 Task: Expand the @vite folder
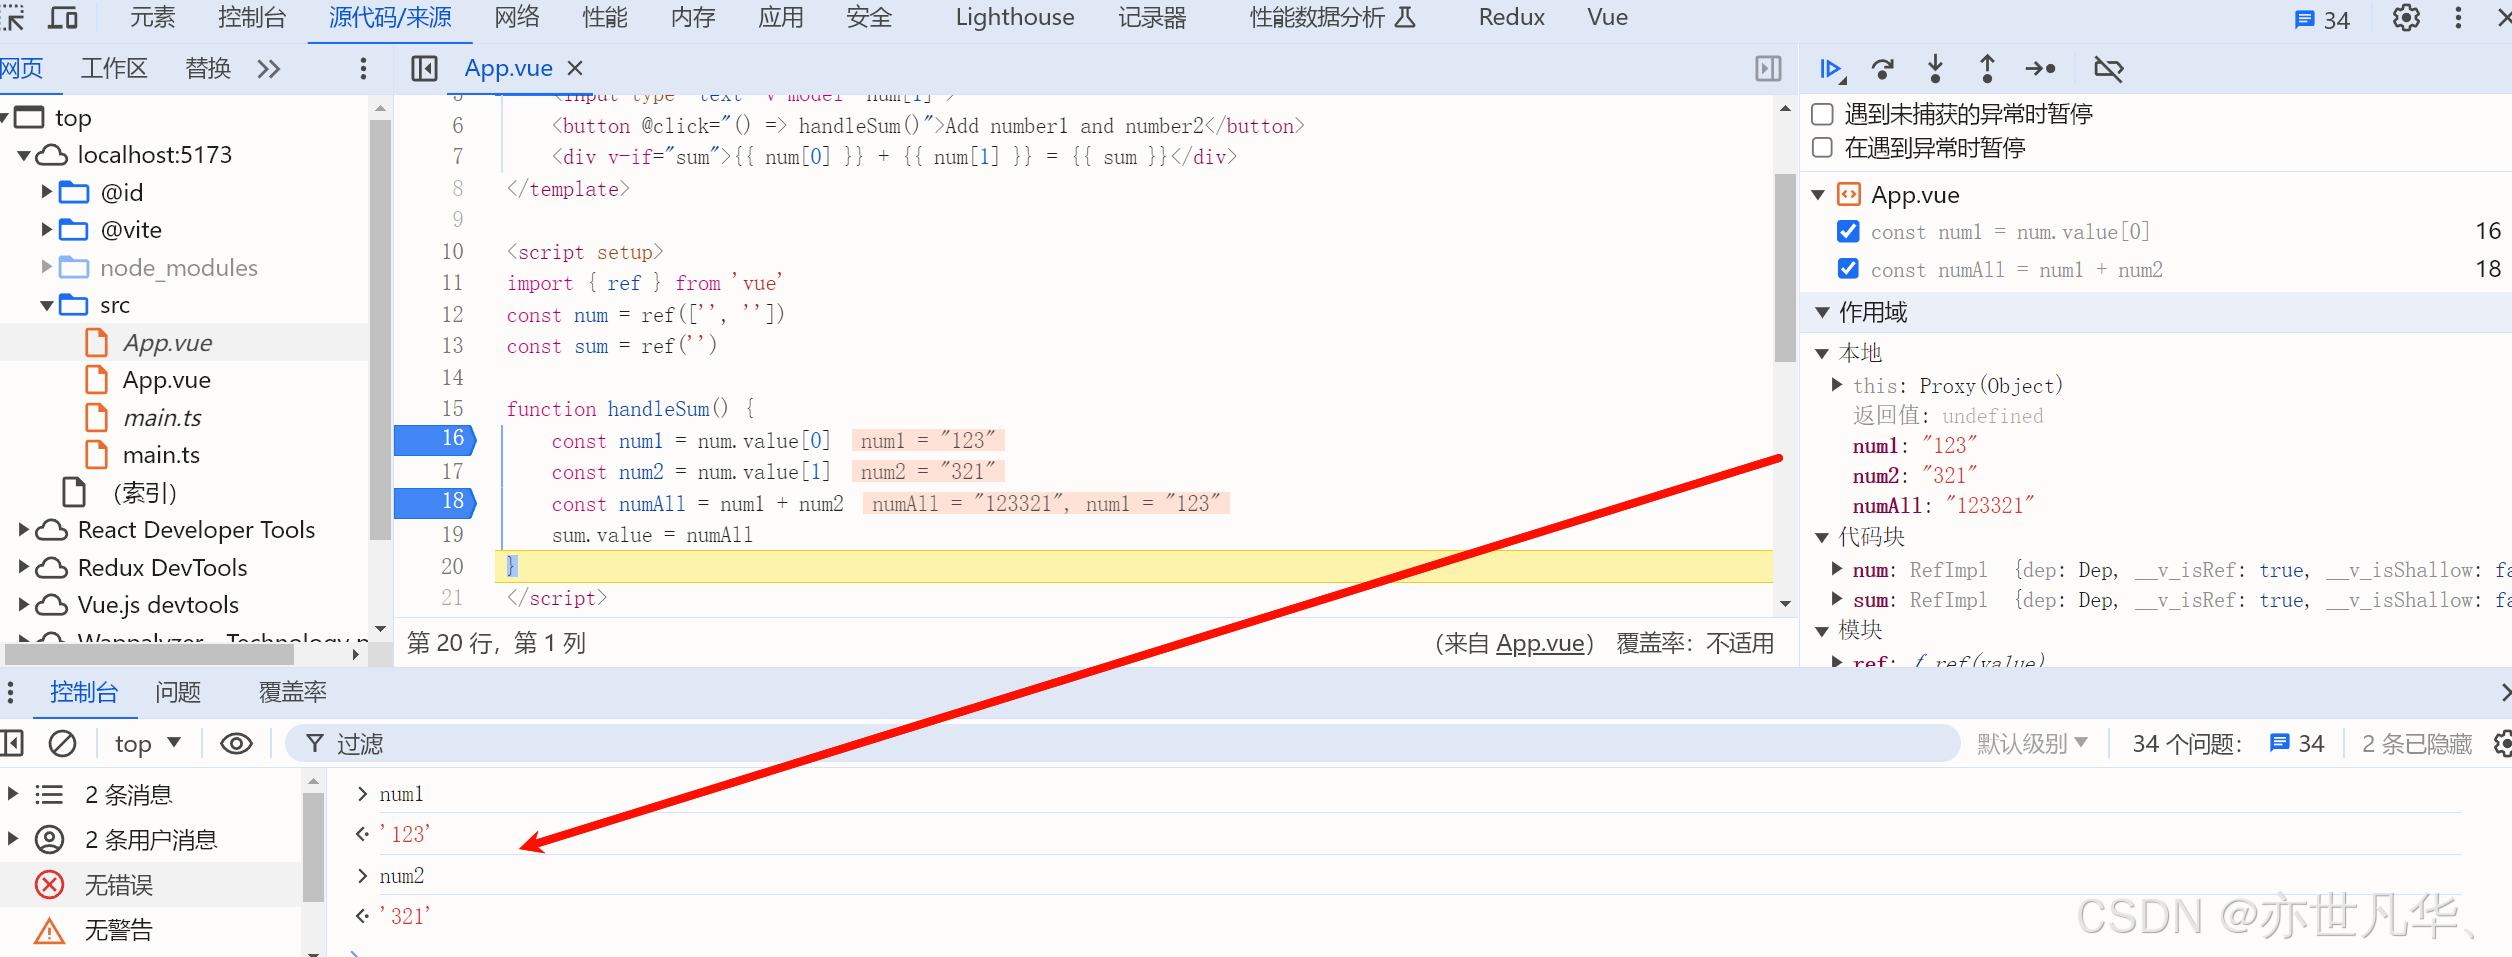click(46, 229)
